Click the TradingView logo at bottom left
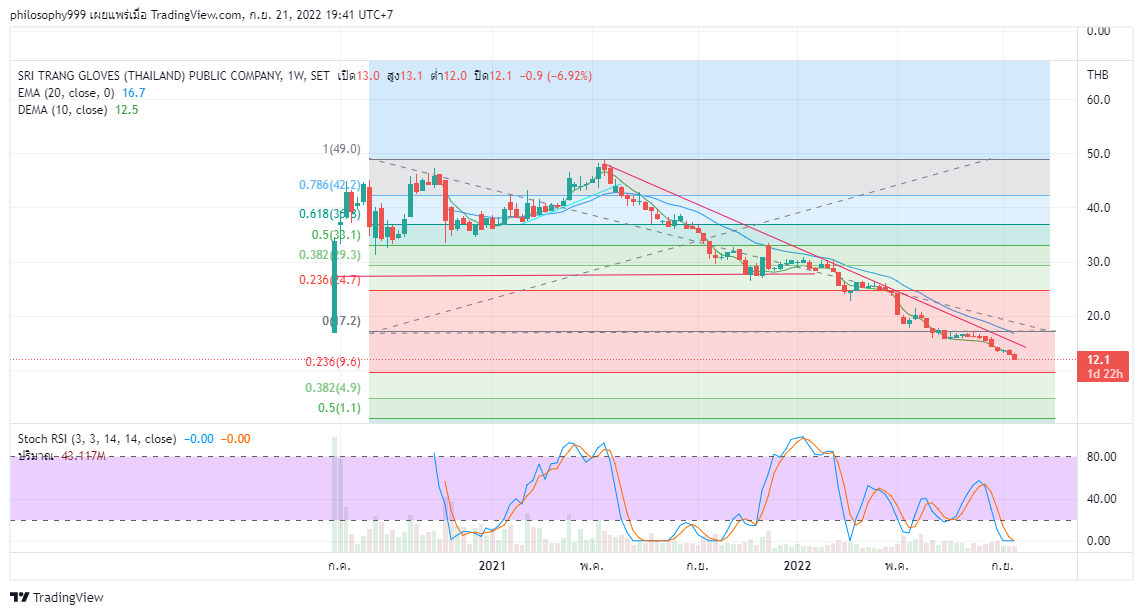Image resolution: width=1143 pixels, height=615 pixels. coord(57,598)
